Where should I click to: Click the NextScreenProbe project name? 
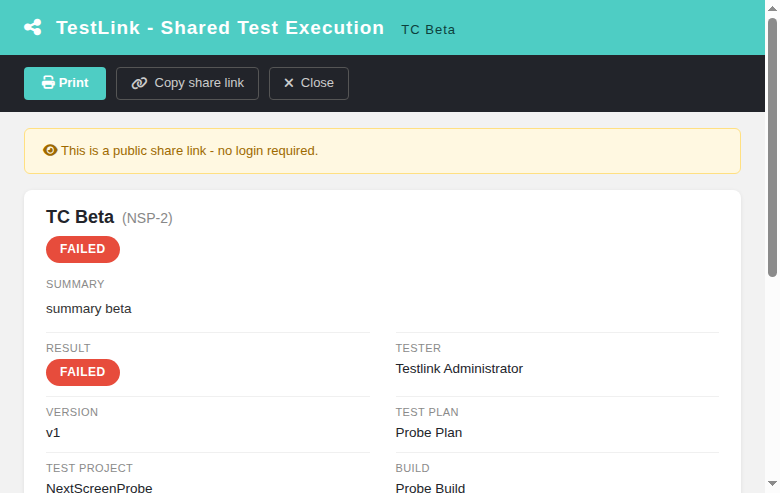pyautogui.click(x=99, y=488)
